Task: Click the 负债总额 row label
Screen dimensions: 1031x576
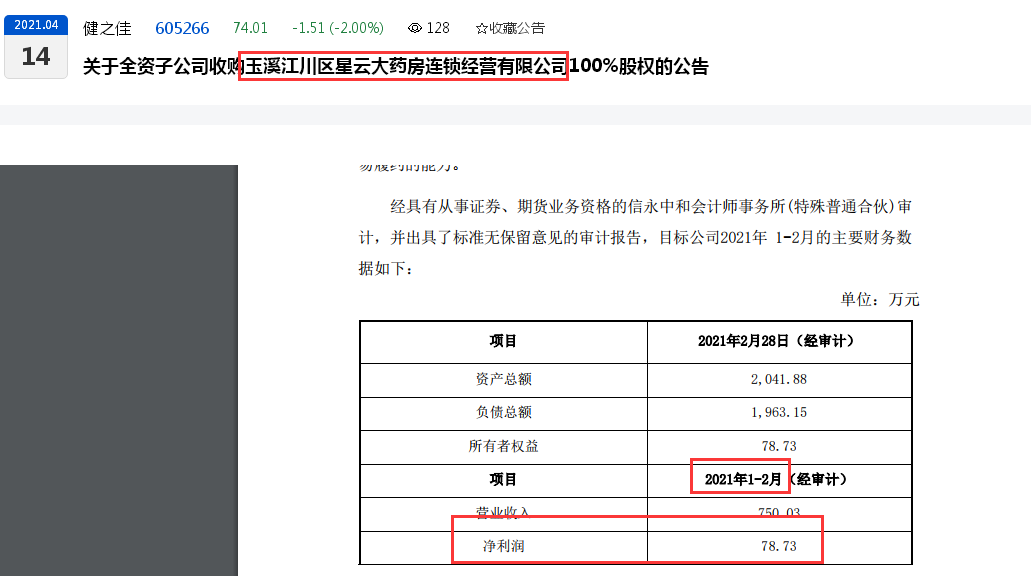Action: point(503,412)
